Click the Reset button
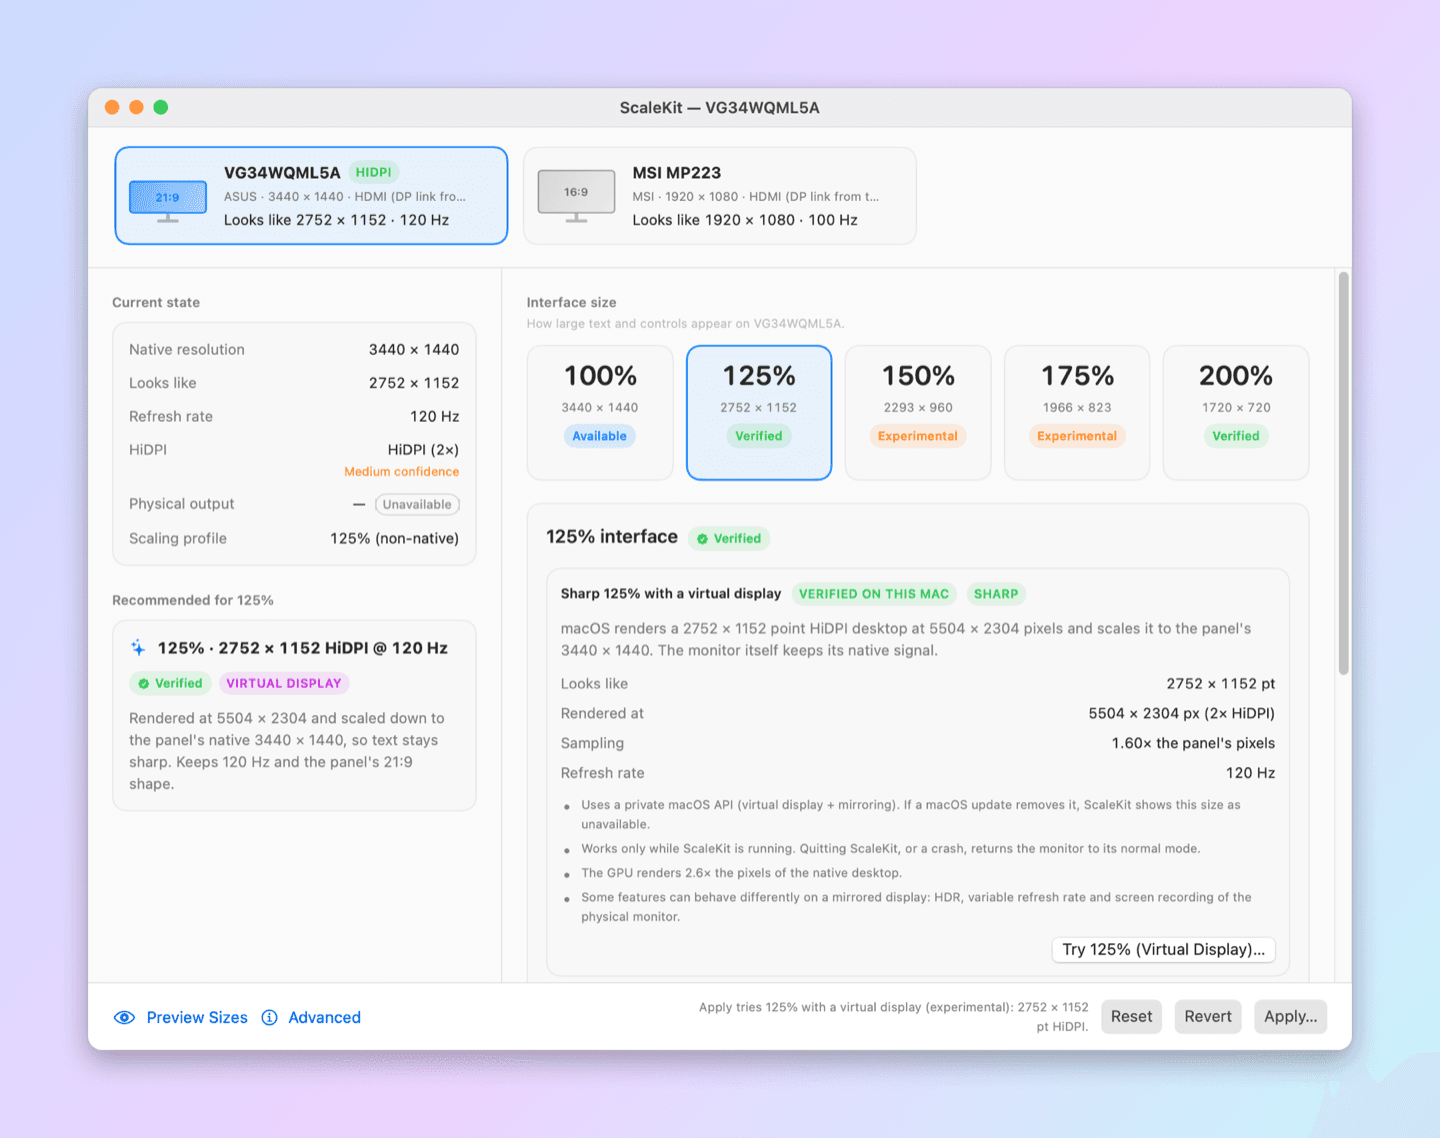Screen dimensions: 1440x1138 [x=1131, y=1016]
